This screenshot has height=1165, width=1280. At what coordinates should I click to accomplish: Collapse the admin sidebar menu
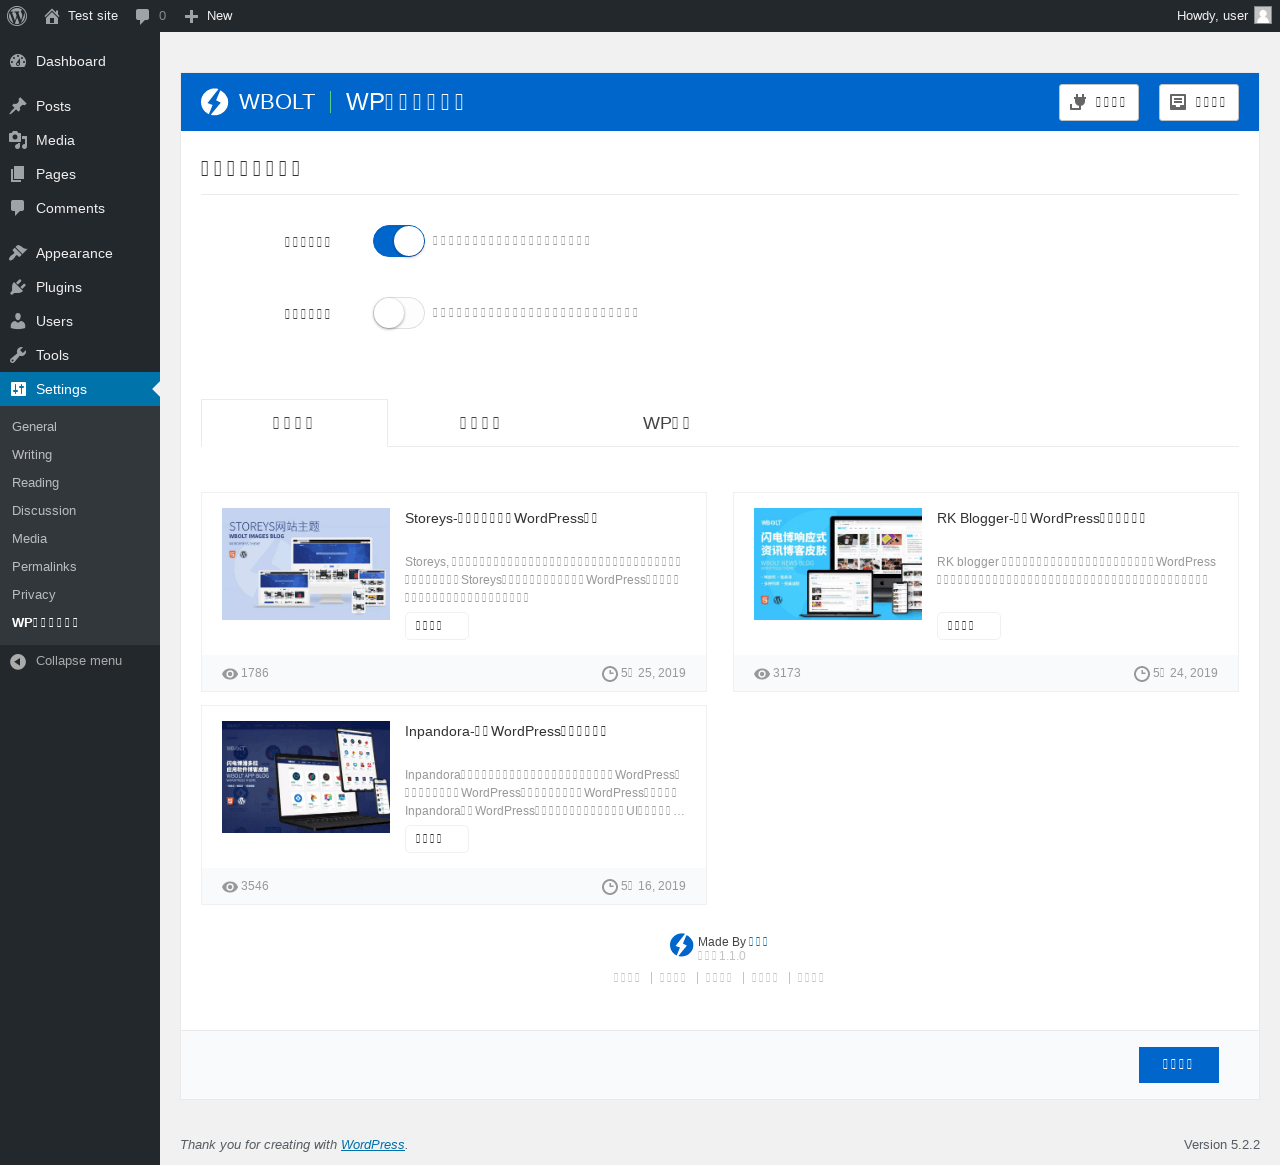click(80, 661)
